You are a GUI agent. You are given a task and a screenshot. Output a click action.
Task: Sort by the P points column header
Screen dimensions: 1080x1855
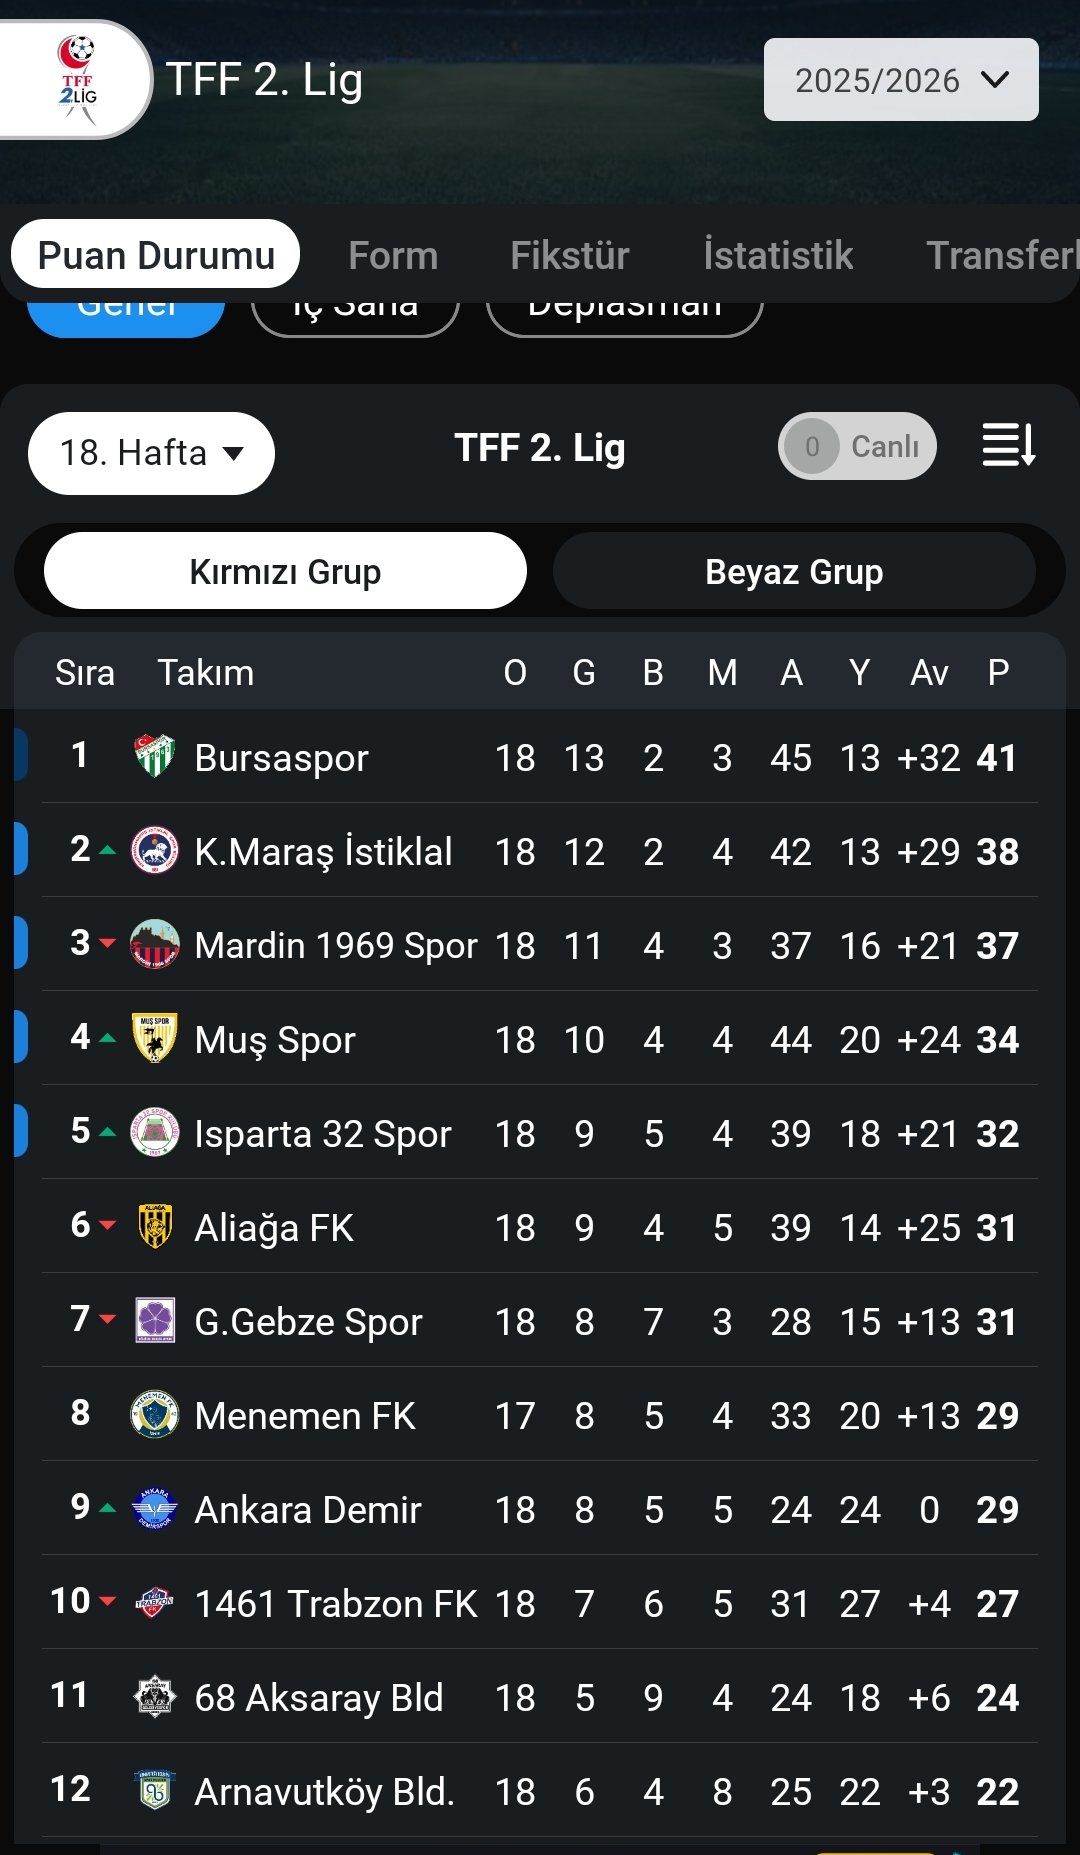[x=997, y=673]
